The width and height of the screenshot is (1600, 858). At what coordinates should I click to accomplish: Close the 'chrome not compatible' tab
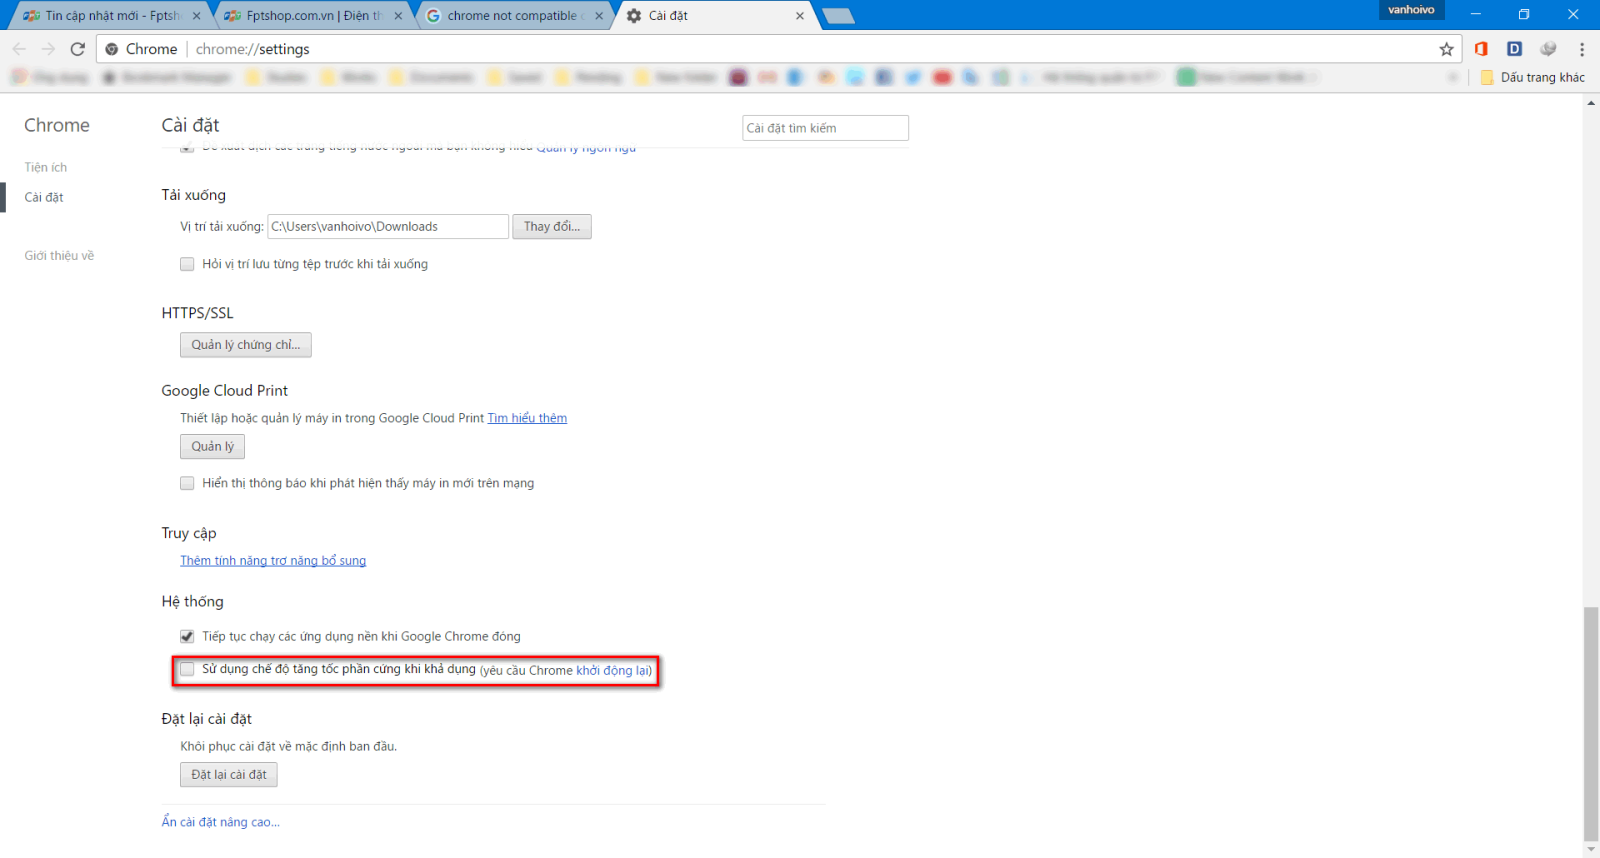click(x=599, y=16)
